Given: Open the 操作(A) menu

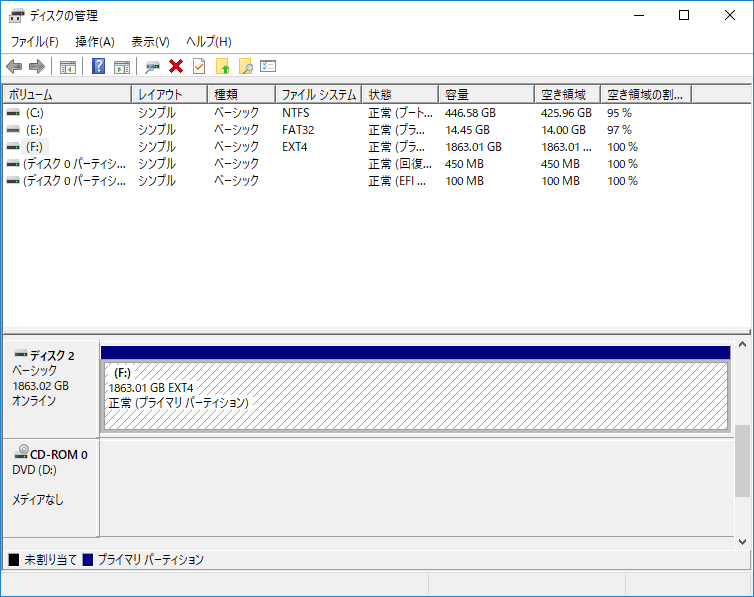Looking at the screenshot, I should (95, 42).
